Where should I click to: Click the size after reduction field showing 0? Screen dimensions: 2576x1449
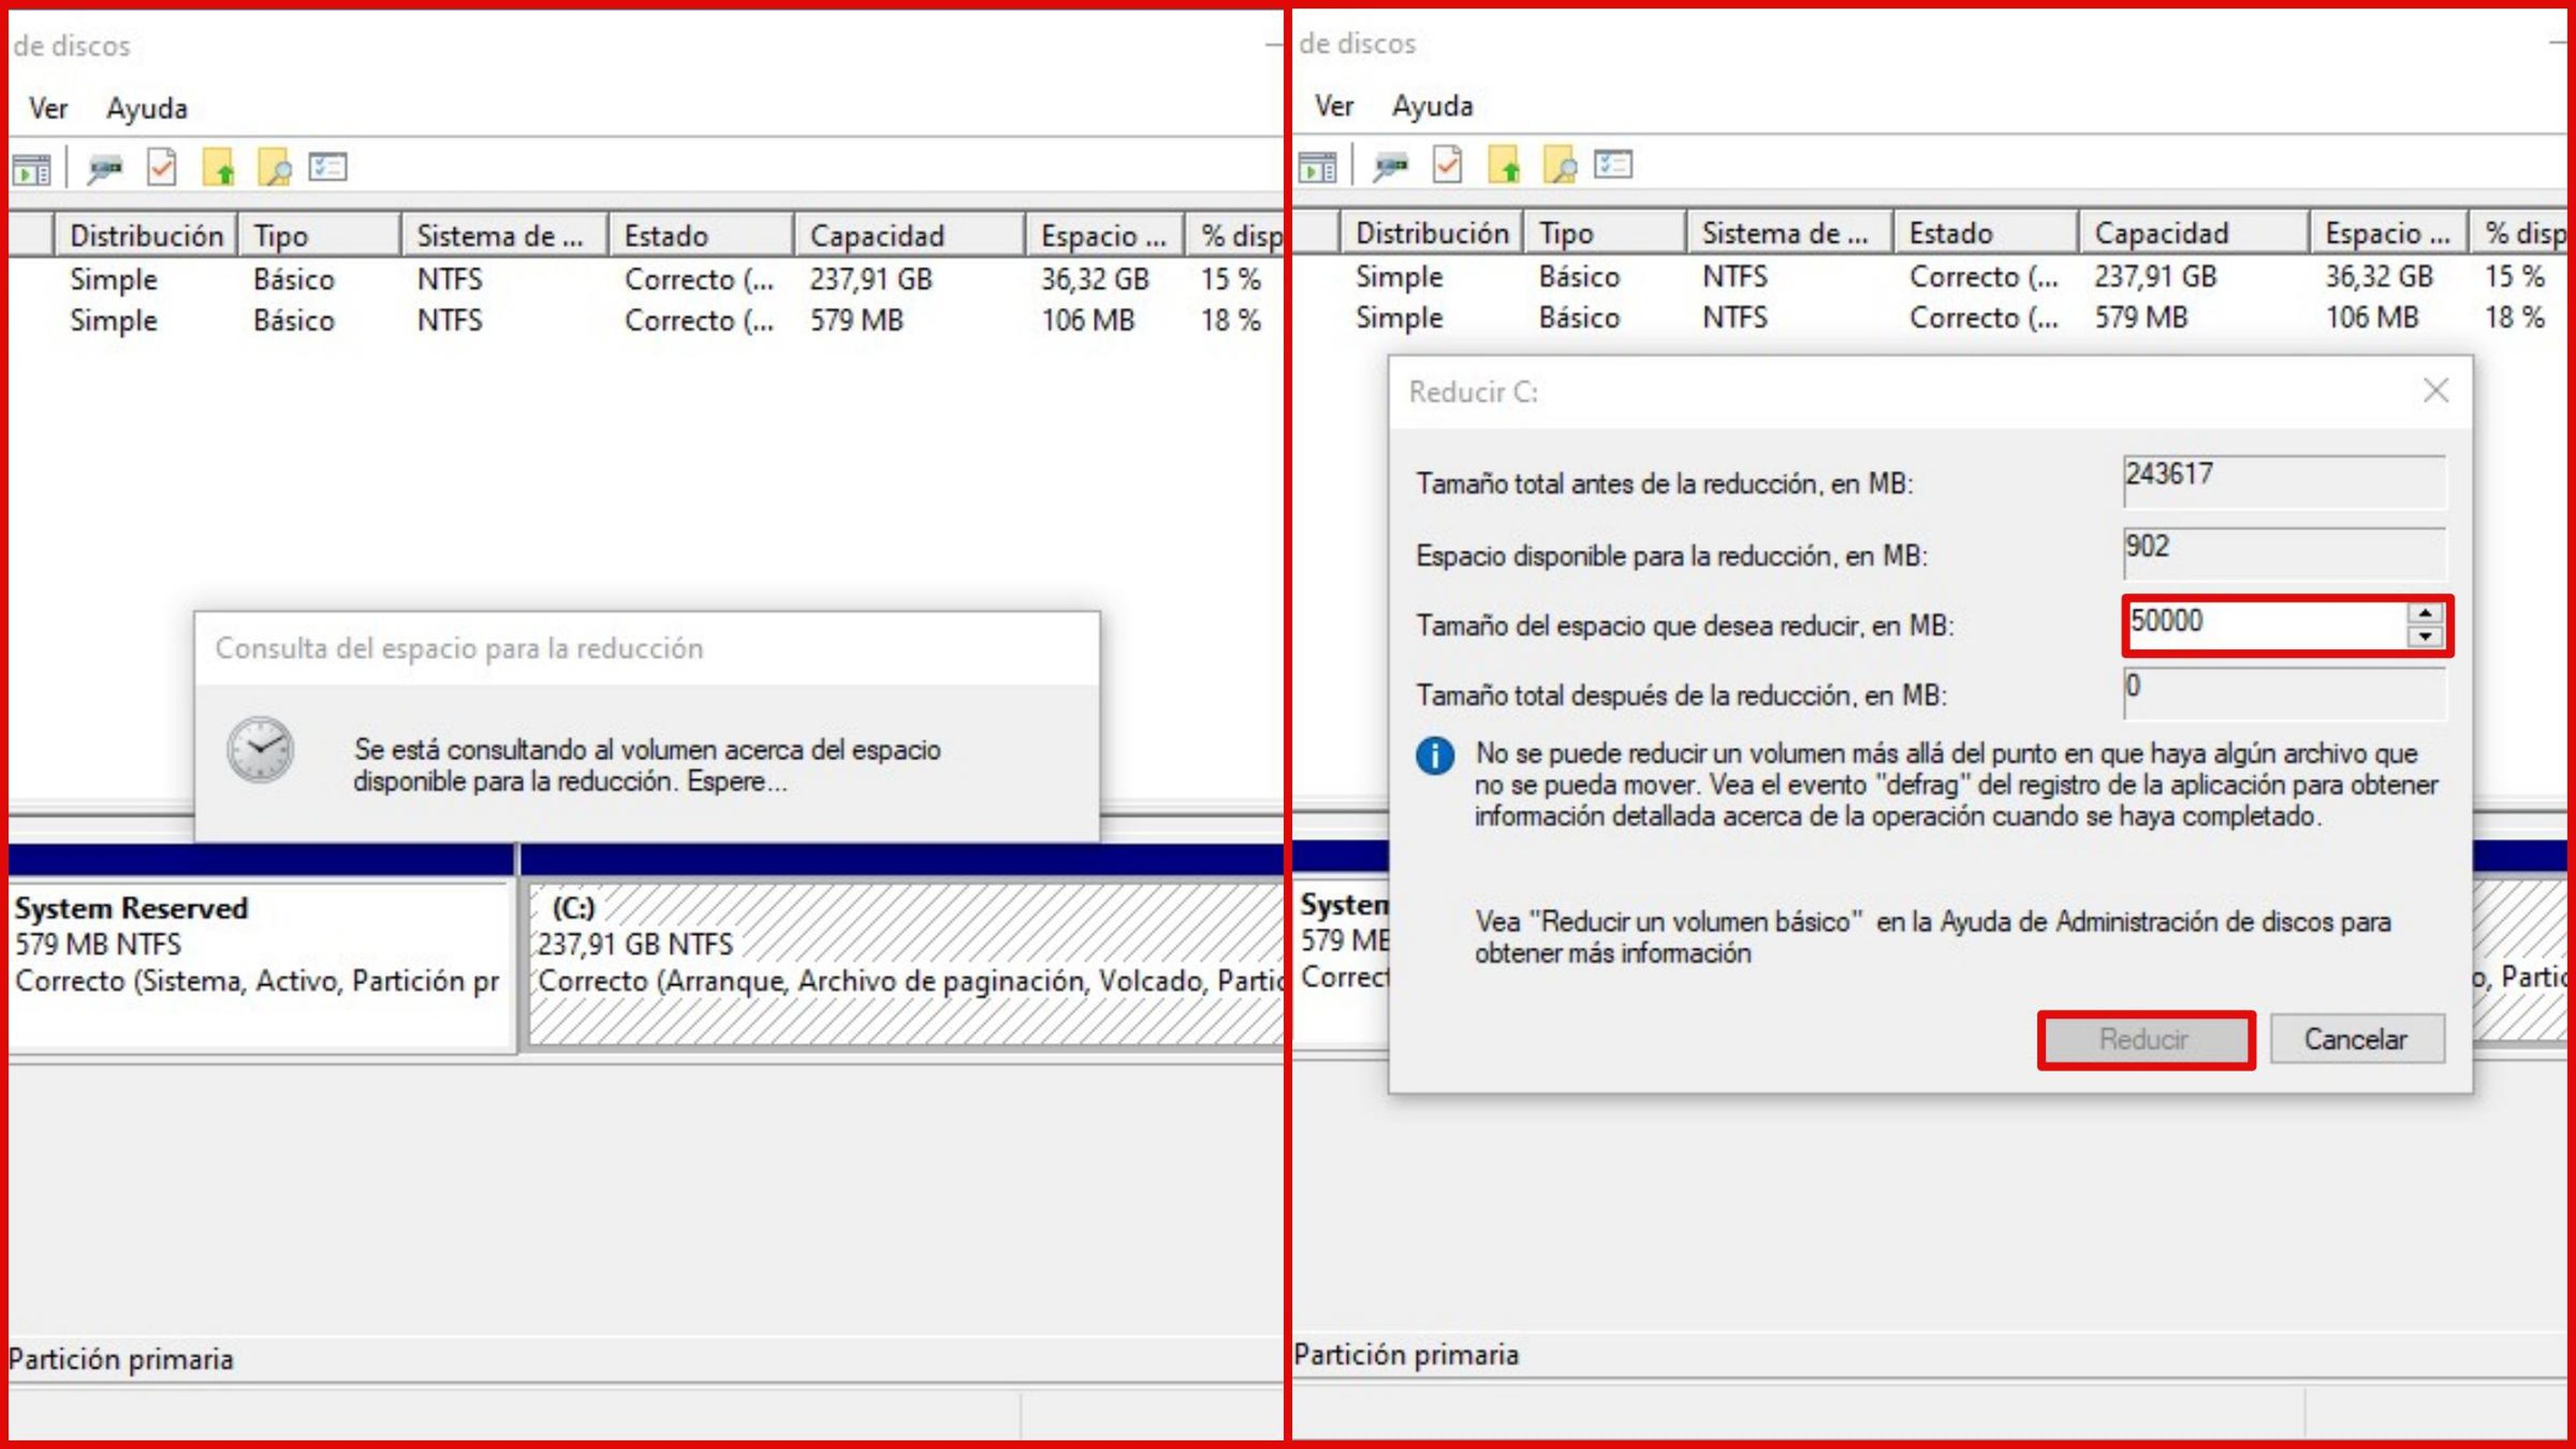pos(2285,693)
